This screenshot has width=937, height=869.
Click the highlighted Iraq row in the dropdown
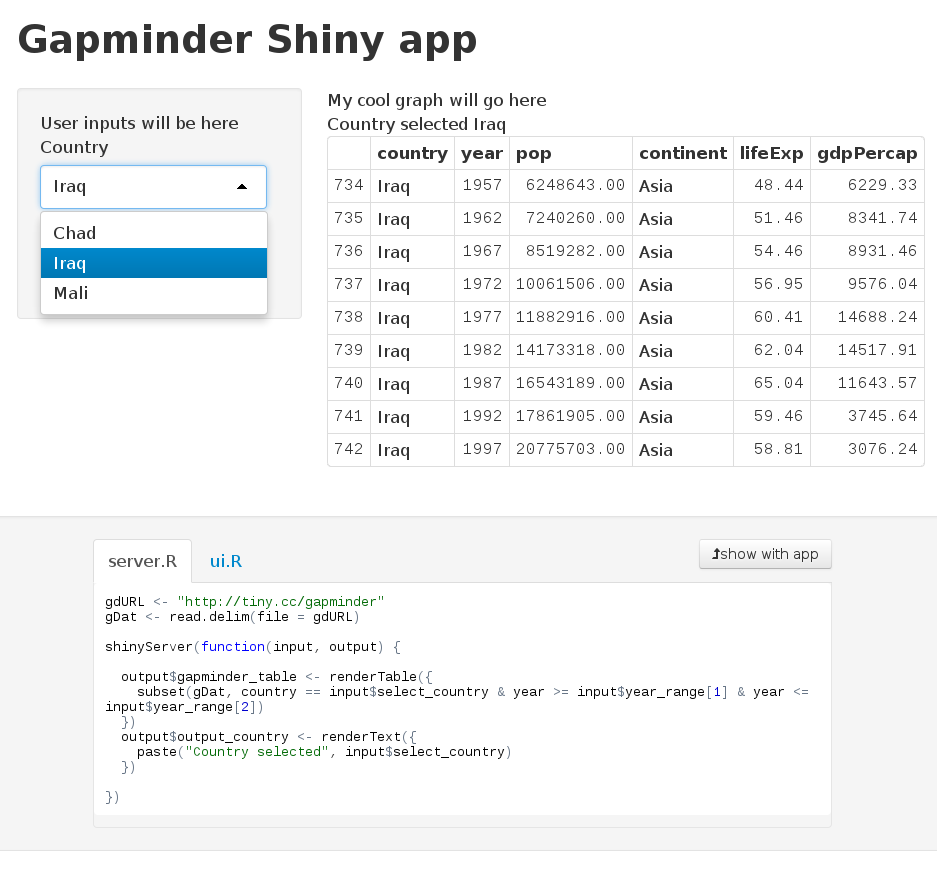coord(71,263)
